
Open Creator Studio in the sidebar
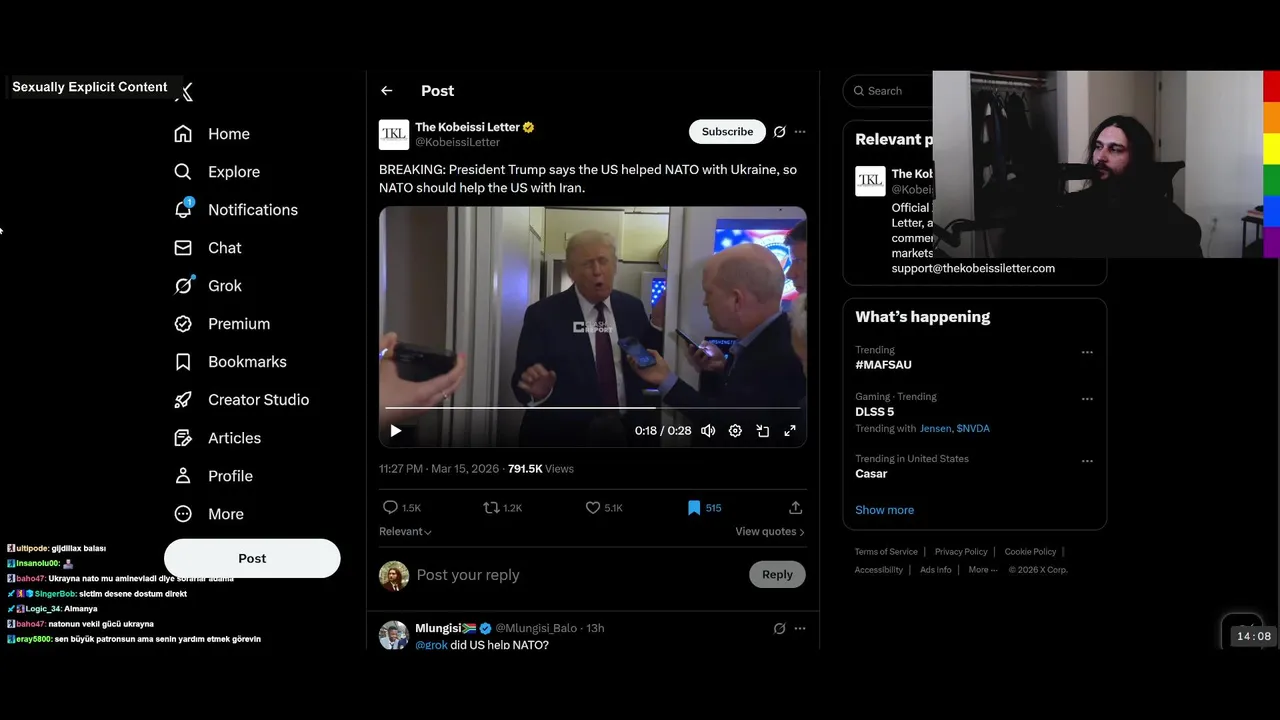257,400
